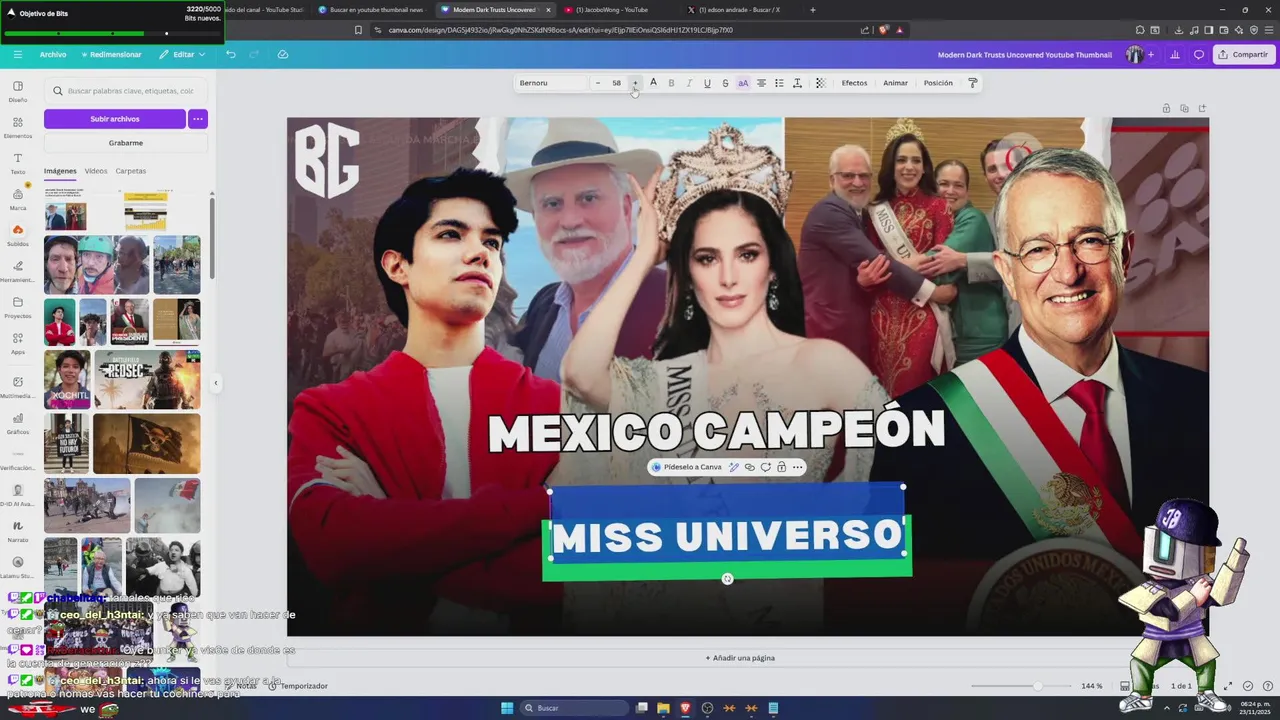The image size is (1280, 720).
Task: Open the Apps panel
Action: click(18, 343)
